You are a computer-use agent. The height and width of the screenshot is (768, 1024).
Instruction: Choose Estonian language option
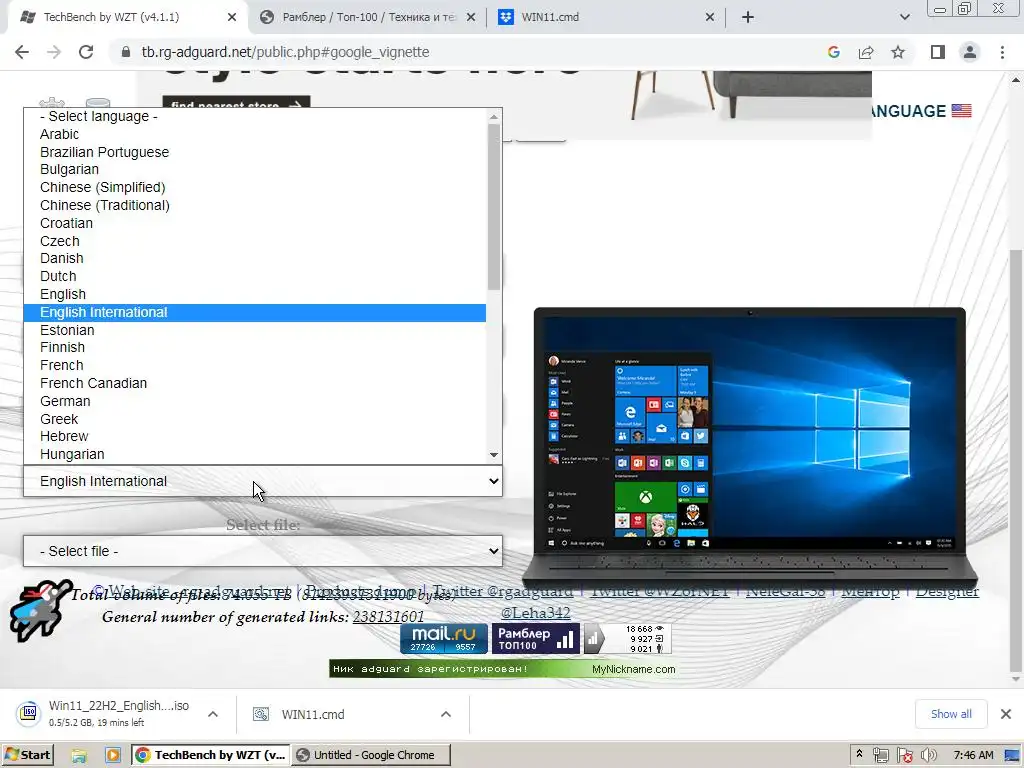click(x=255, y=330)
